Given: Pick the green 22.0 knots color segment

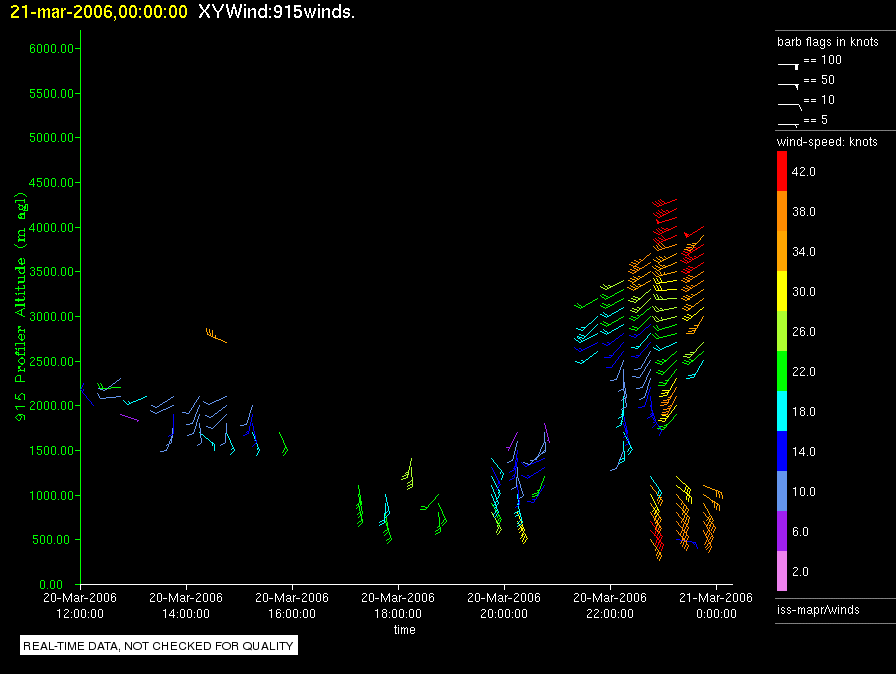Looking at the screenshot, I should click(x=782, y=372).
